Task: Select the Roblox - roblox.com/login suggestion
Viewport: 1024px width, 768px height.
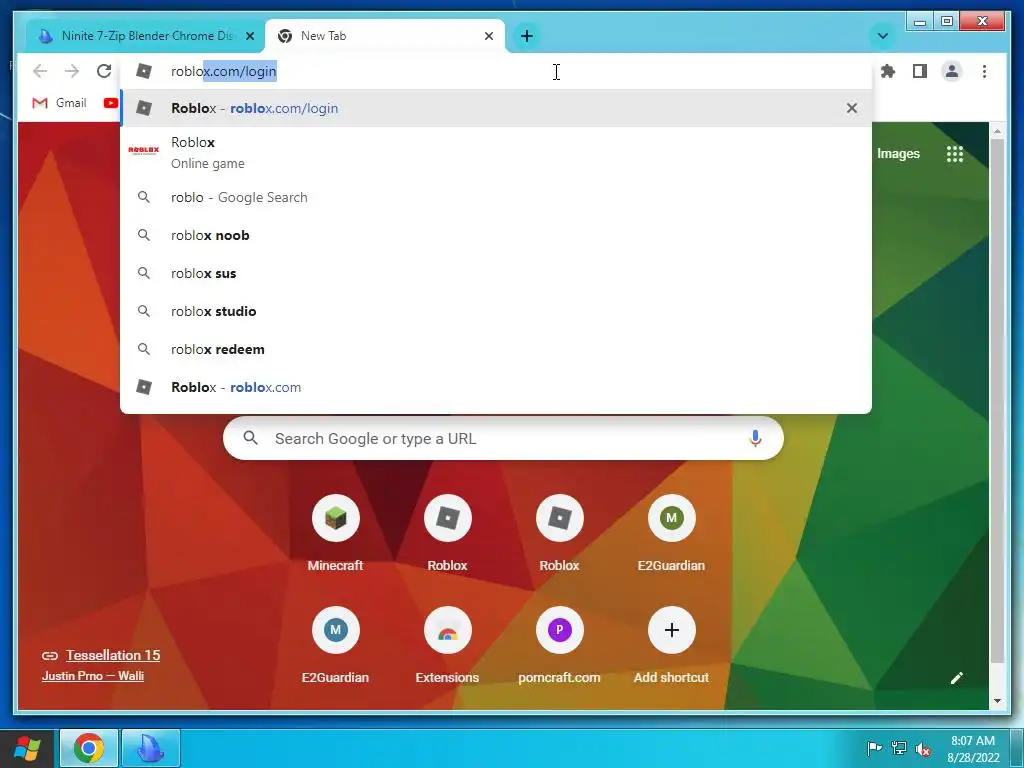Action: point(496,108)
